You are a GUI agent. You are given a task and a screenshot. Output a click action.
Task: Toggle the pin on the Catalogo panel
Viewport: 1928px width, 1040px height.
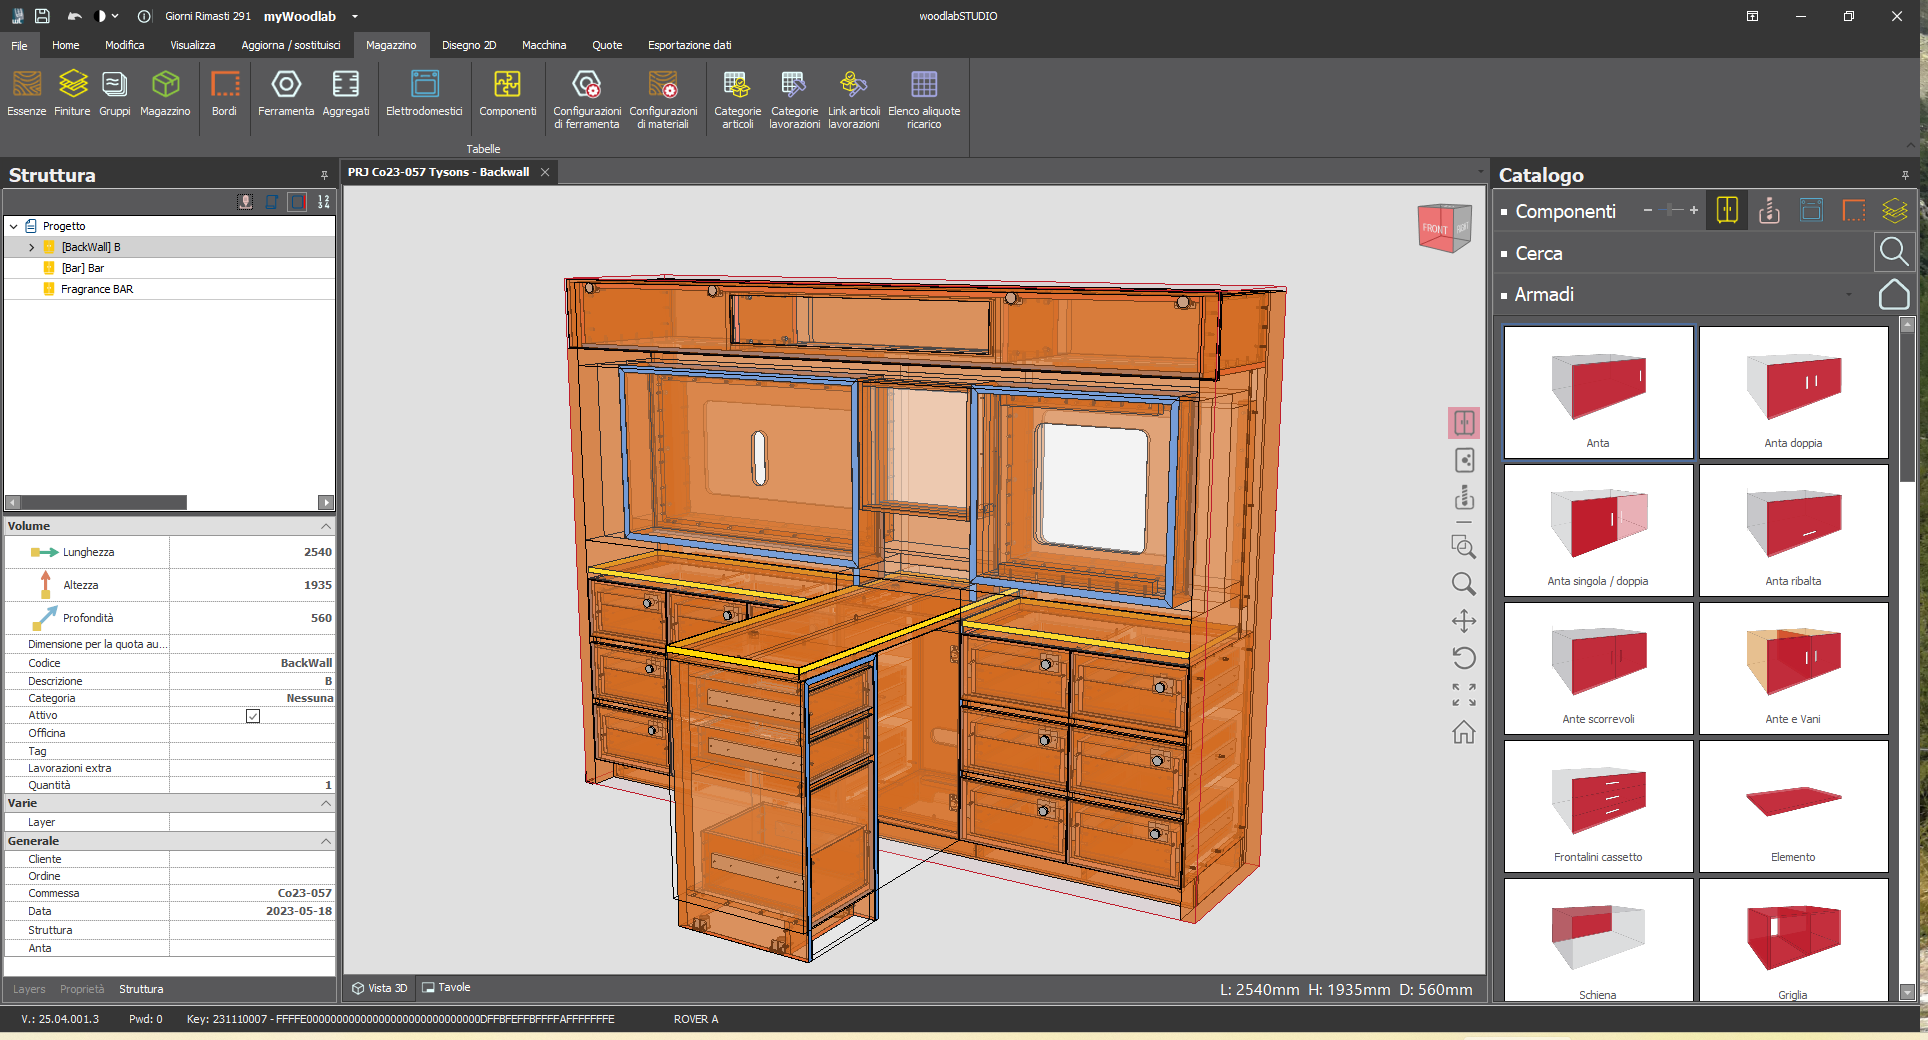(1907, 175)
